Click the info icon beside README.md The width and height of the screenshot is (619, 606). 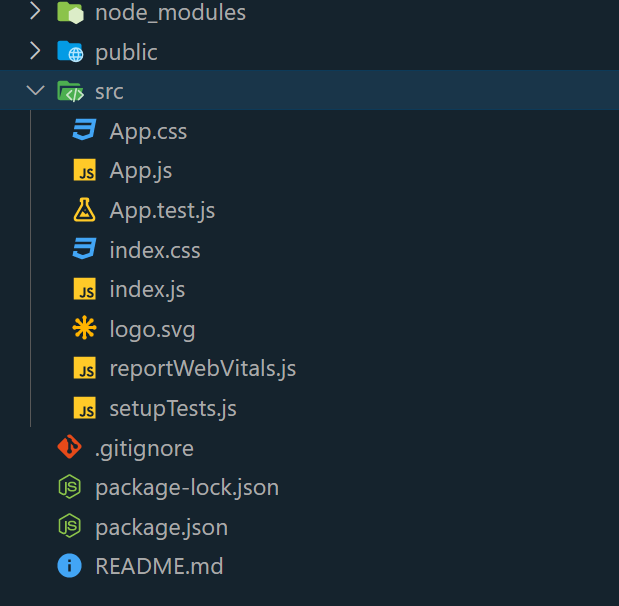click(x=69, y=566)
